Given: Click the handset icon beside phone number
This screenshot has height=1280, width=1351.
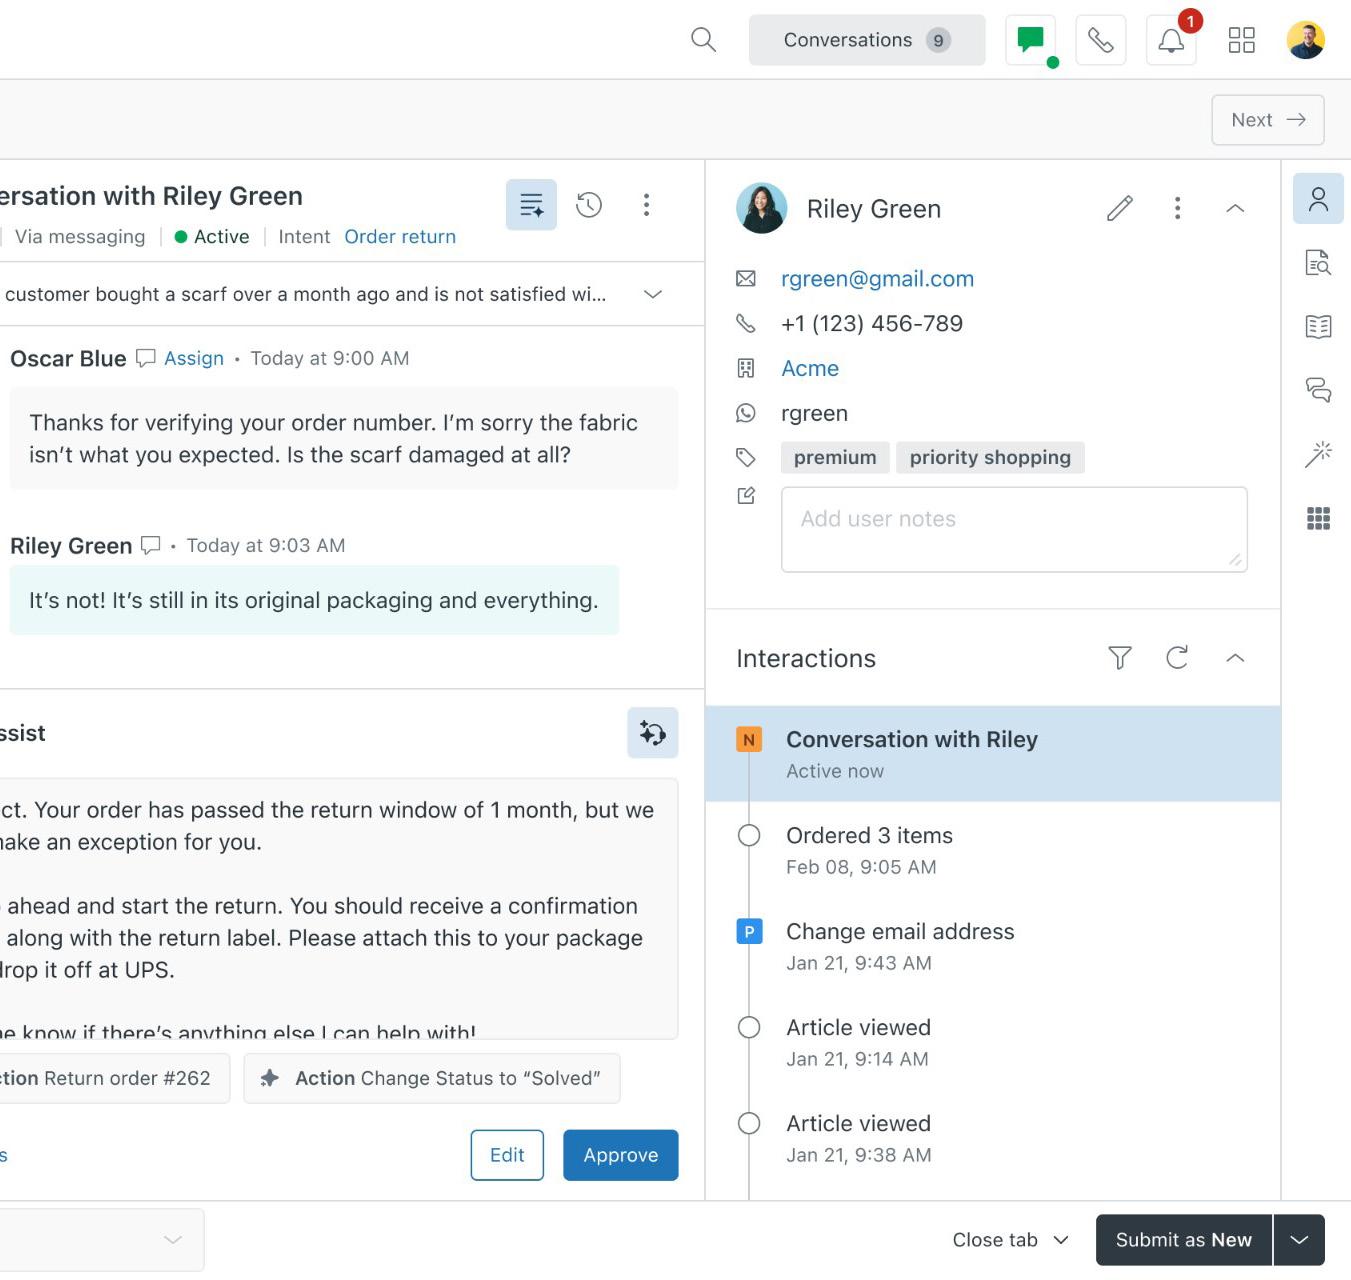Looking at the screenshot, I should pyautogui.click(x=746, y=324).
